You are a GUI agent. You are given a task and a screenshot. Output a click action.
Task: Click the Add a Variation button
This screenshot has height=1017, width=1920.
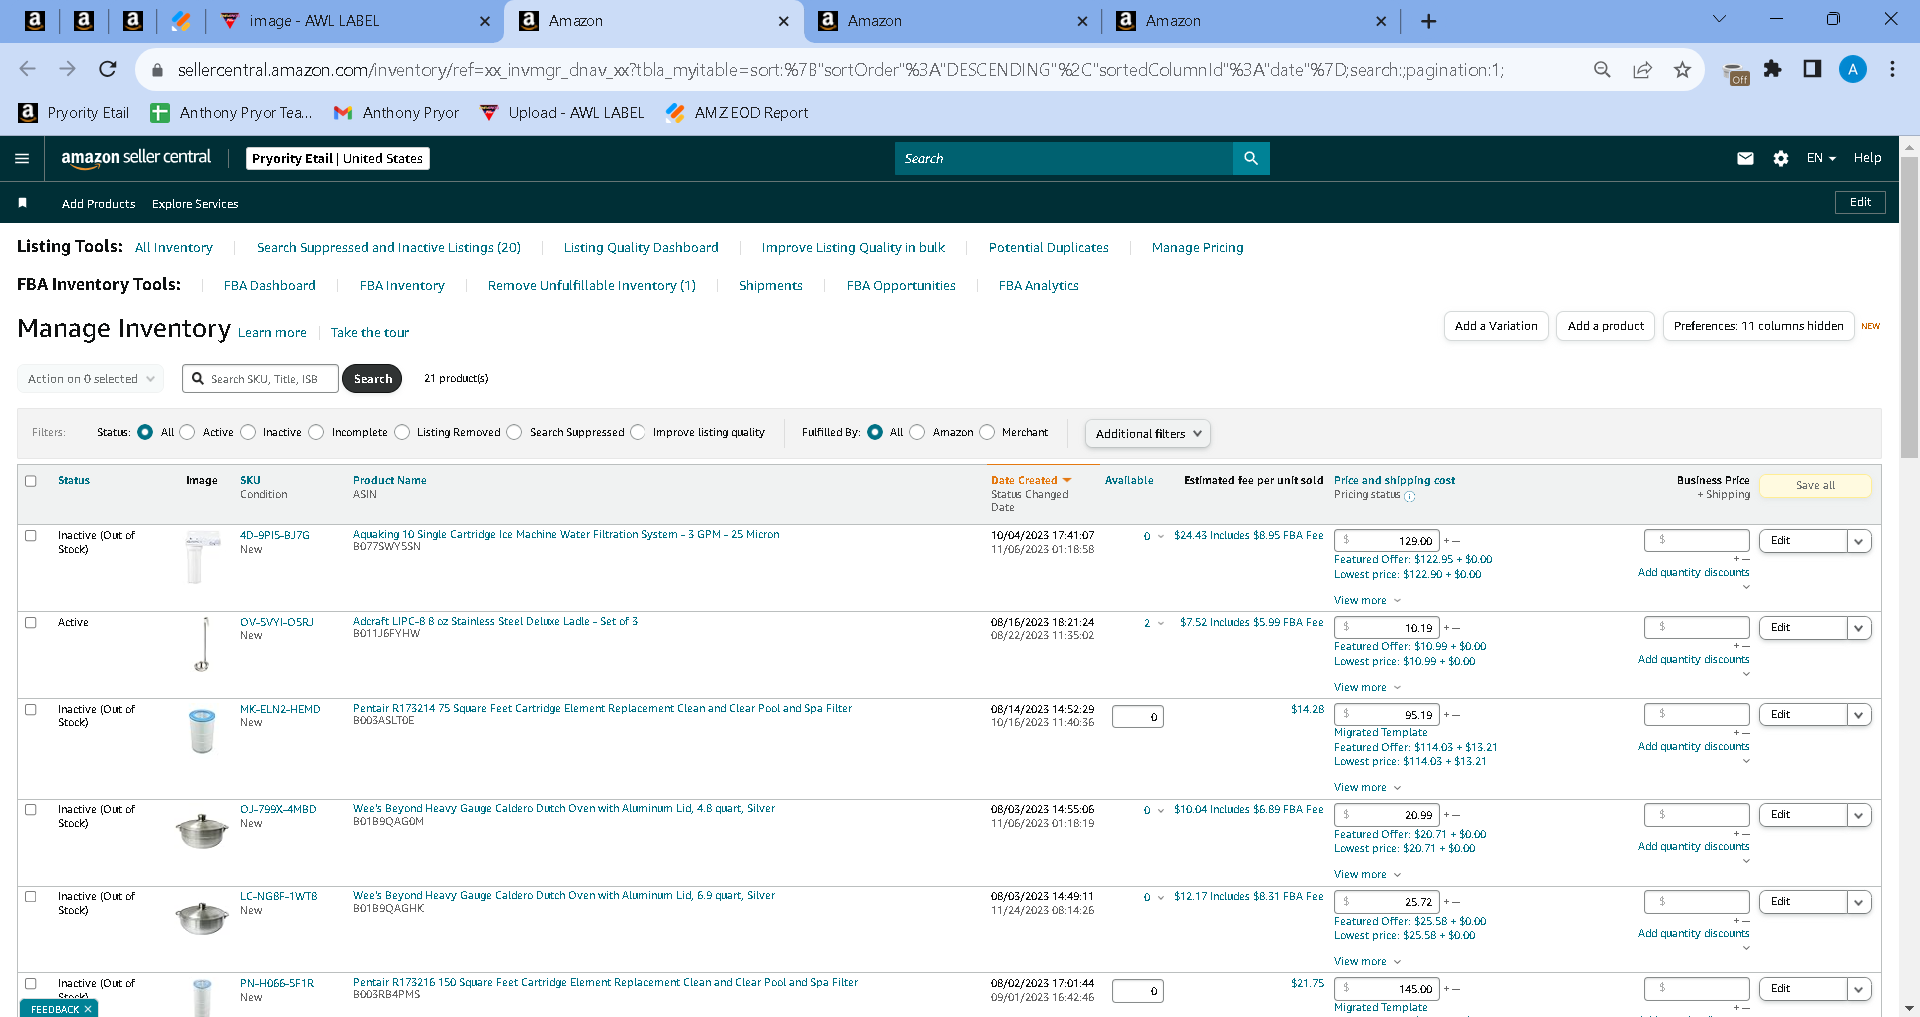click(1496, 326)
